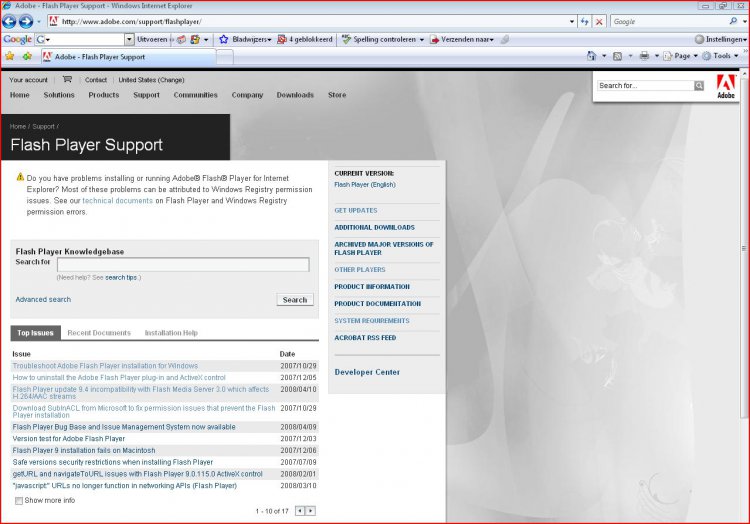The width and height of the screenshot is (750, 524).
Task: Open the Downloads menu on Adobe navigation
Action: pos(295,95)
